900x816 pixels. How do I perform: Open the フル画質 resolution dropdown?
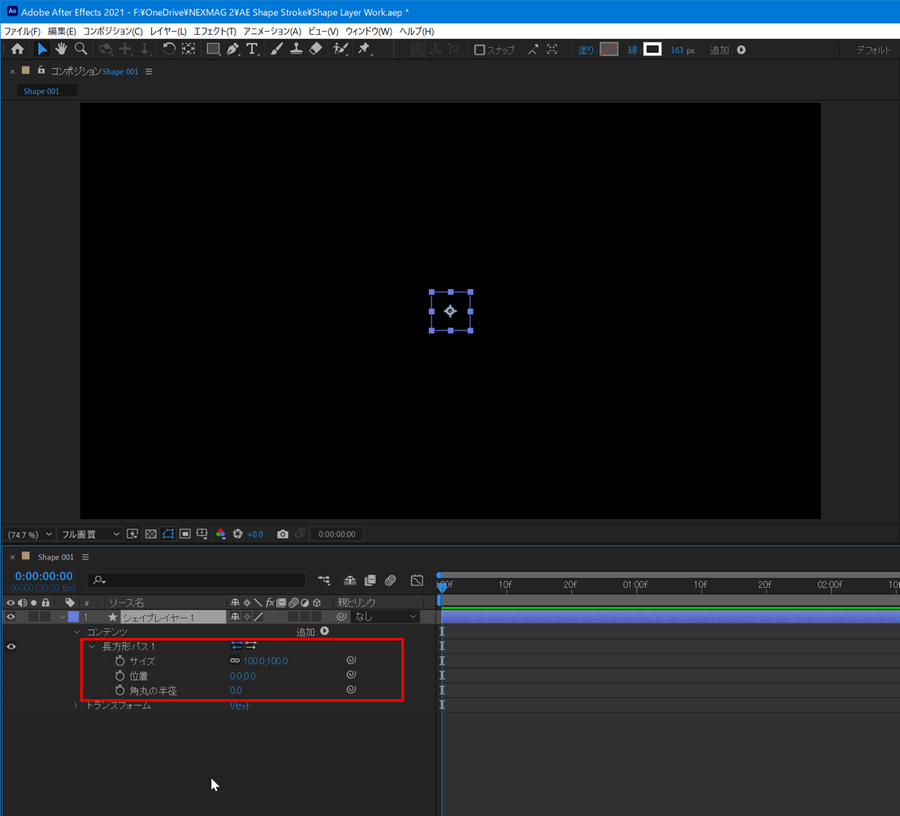pyautogui.click(x=90, y=534)
